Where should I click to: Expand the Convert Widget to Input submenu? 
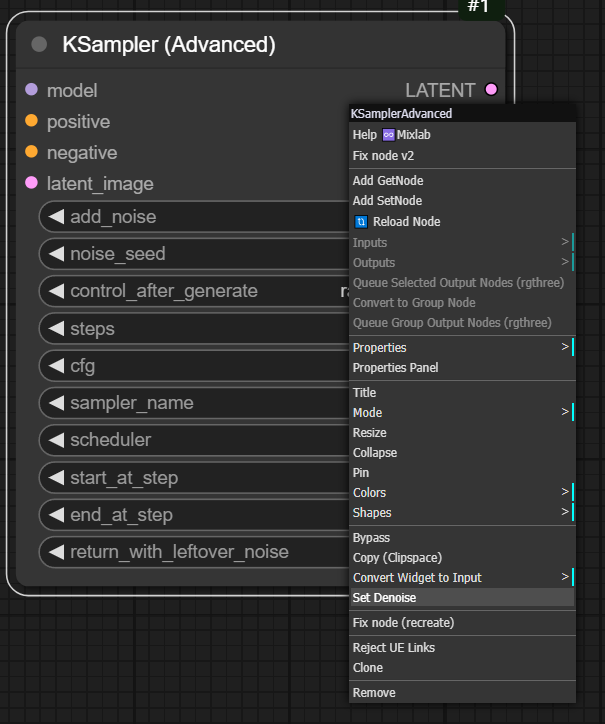(x=461, y=578)
